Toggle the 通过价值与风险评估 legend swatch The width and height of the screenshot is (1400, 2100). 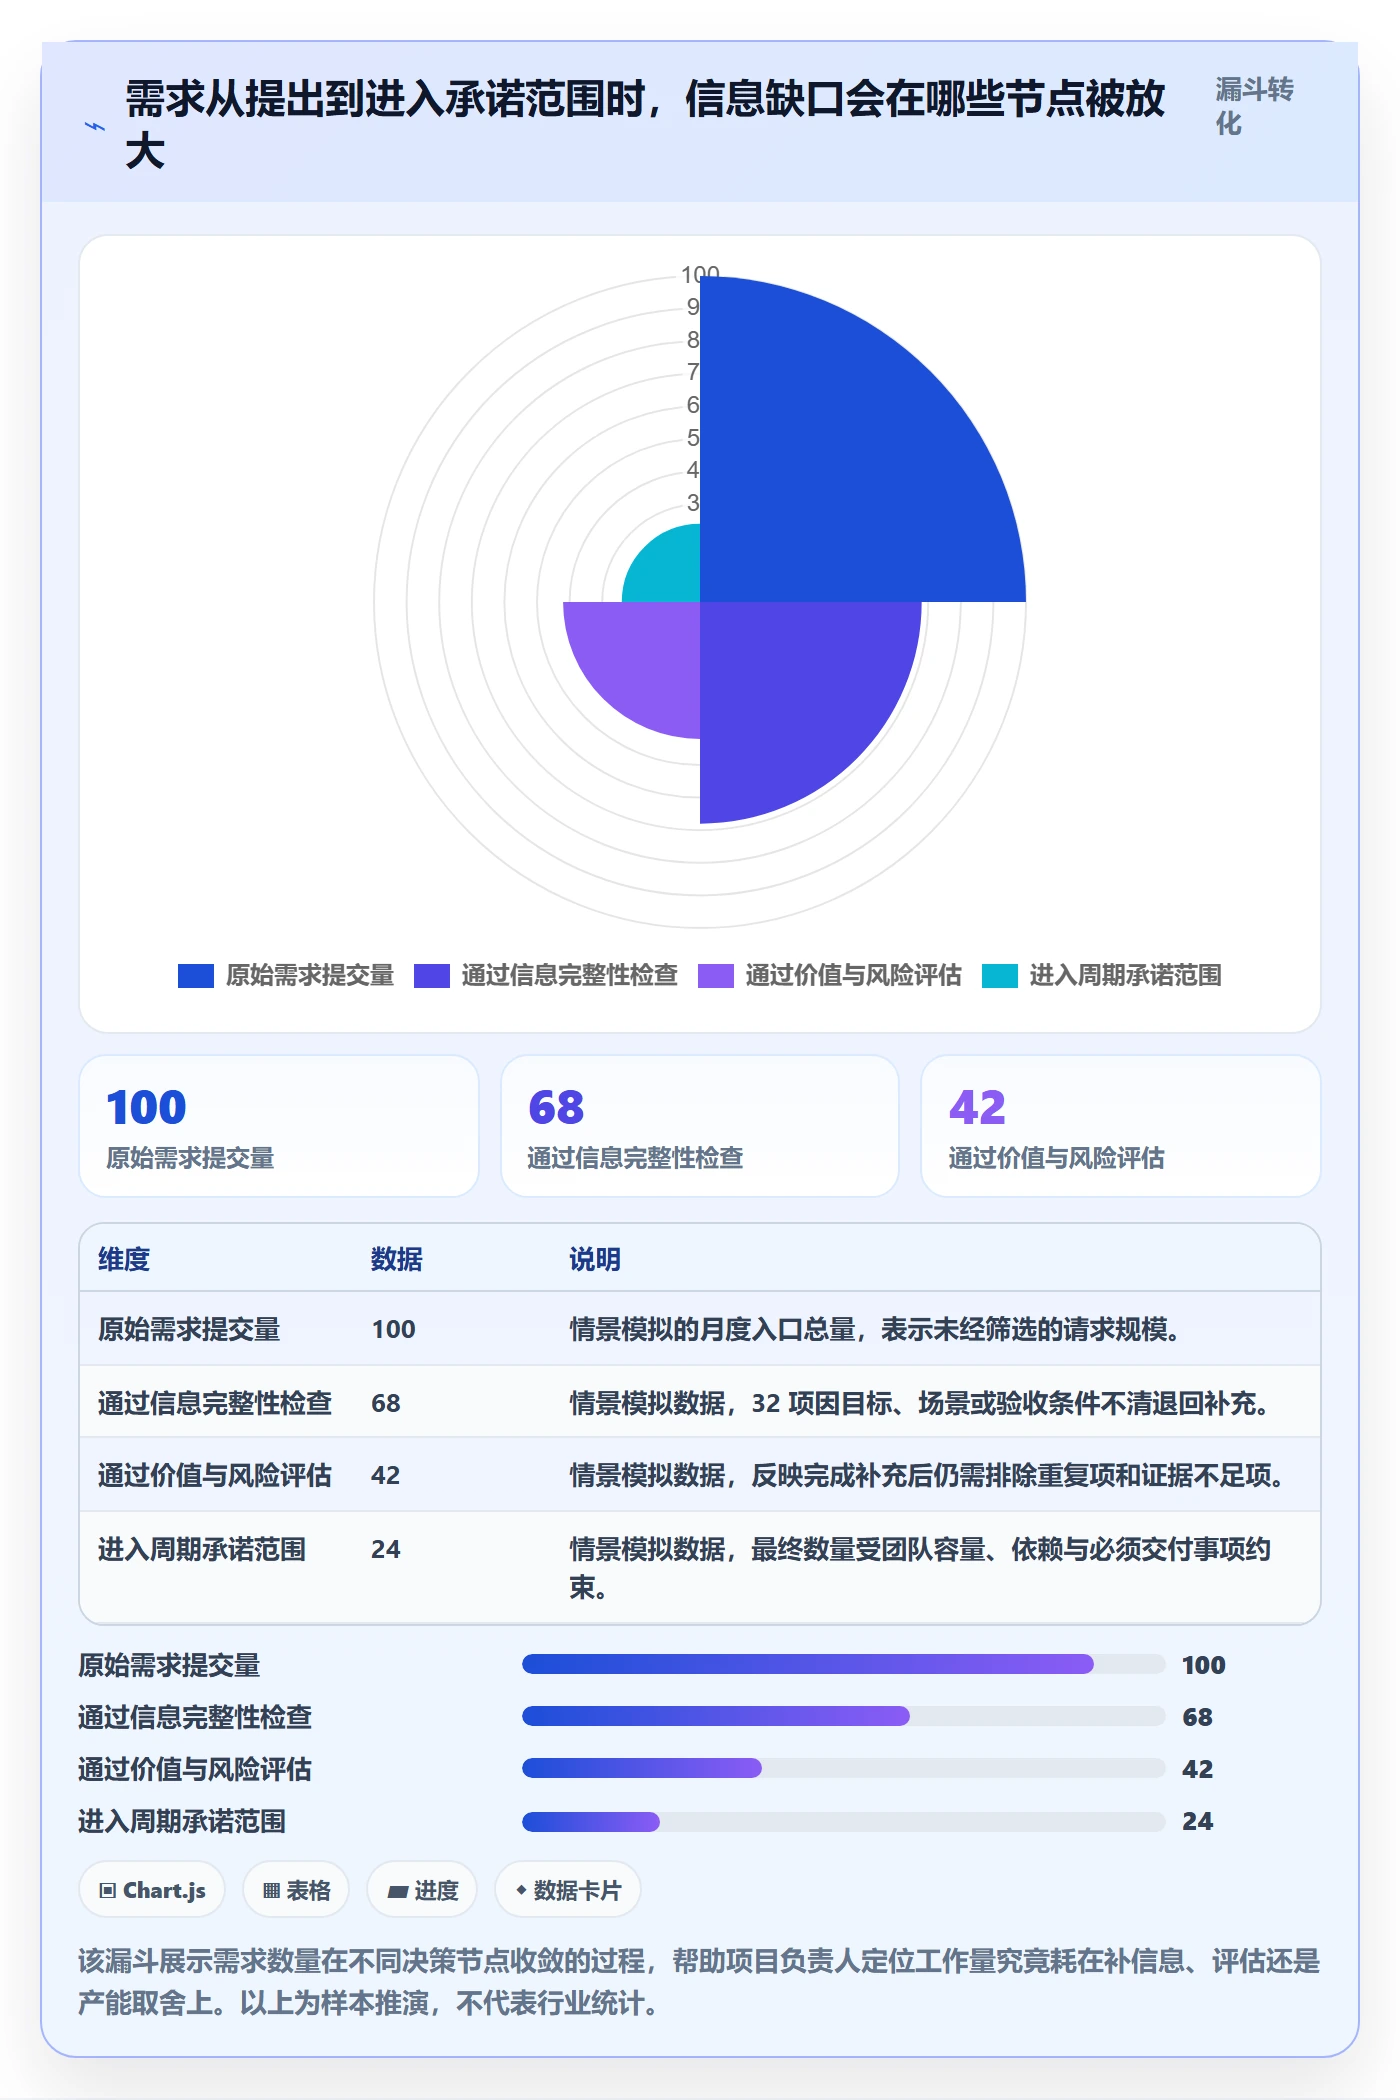(716, 975)
